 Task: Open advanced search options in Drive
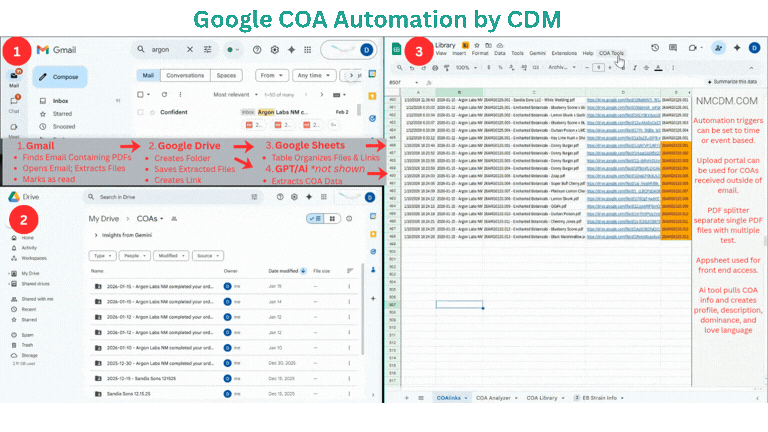254,197
